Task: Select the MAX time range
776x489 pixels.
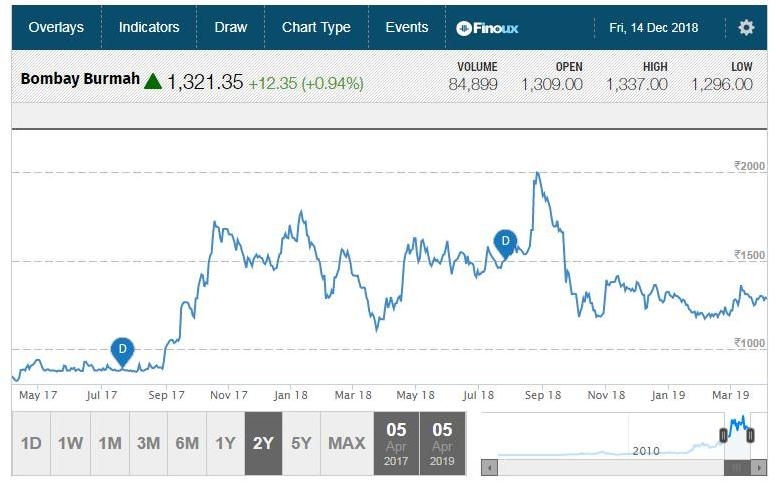Action: pos(347,443)
